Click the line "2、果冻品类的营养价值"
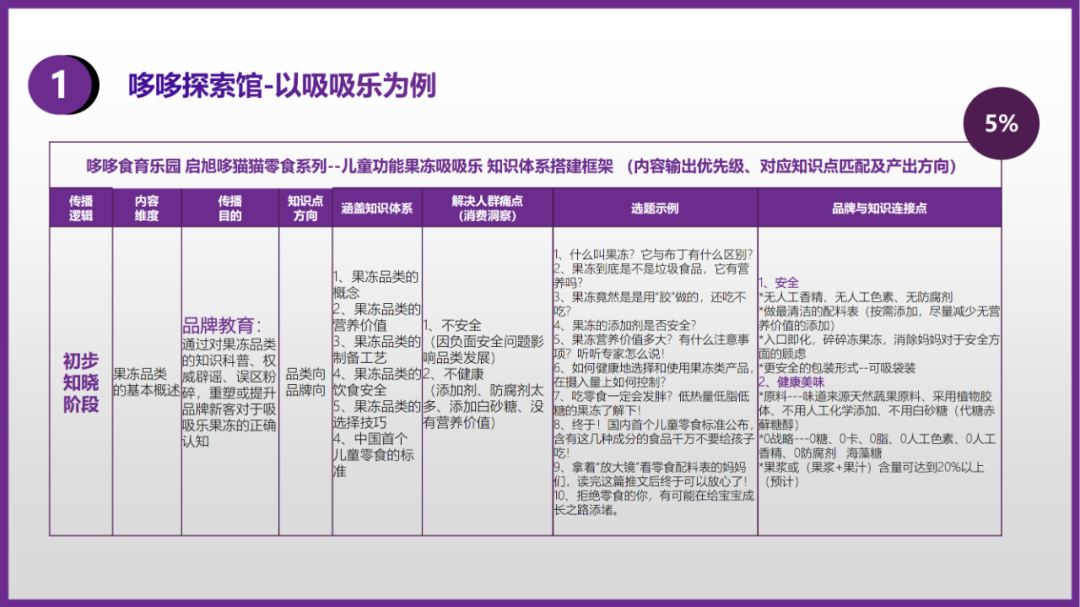This screenshot has width=1080, height=607. 377,317
